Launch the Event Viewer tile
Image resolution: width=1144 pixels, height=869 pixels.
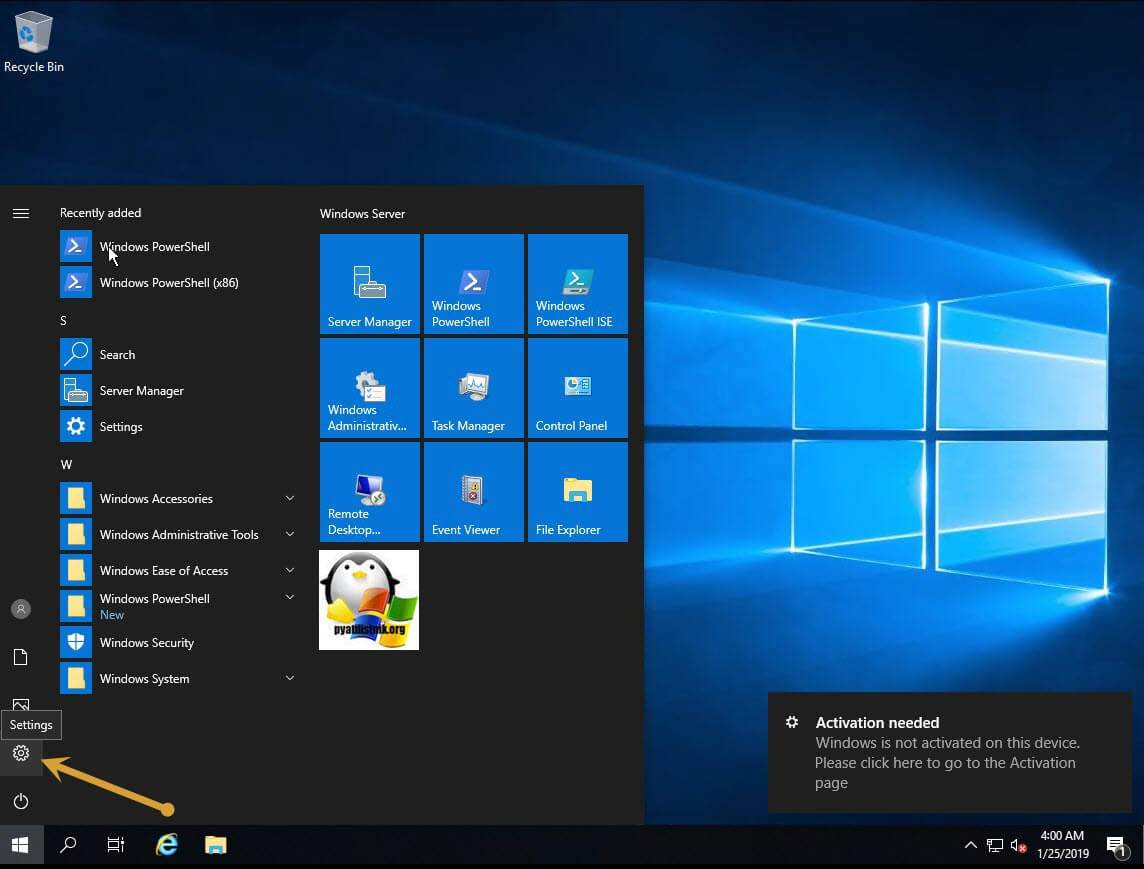pos(473,492)
